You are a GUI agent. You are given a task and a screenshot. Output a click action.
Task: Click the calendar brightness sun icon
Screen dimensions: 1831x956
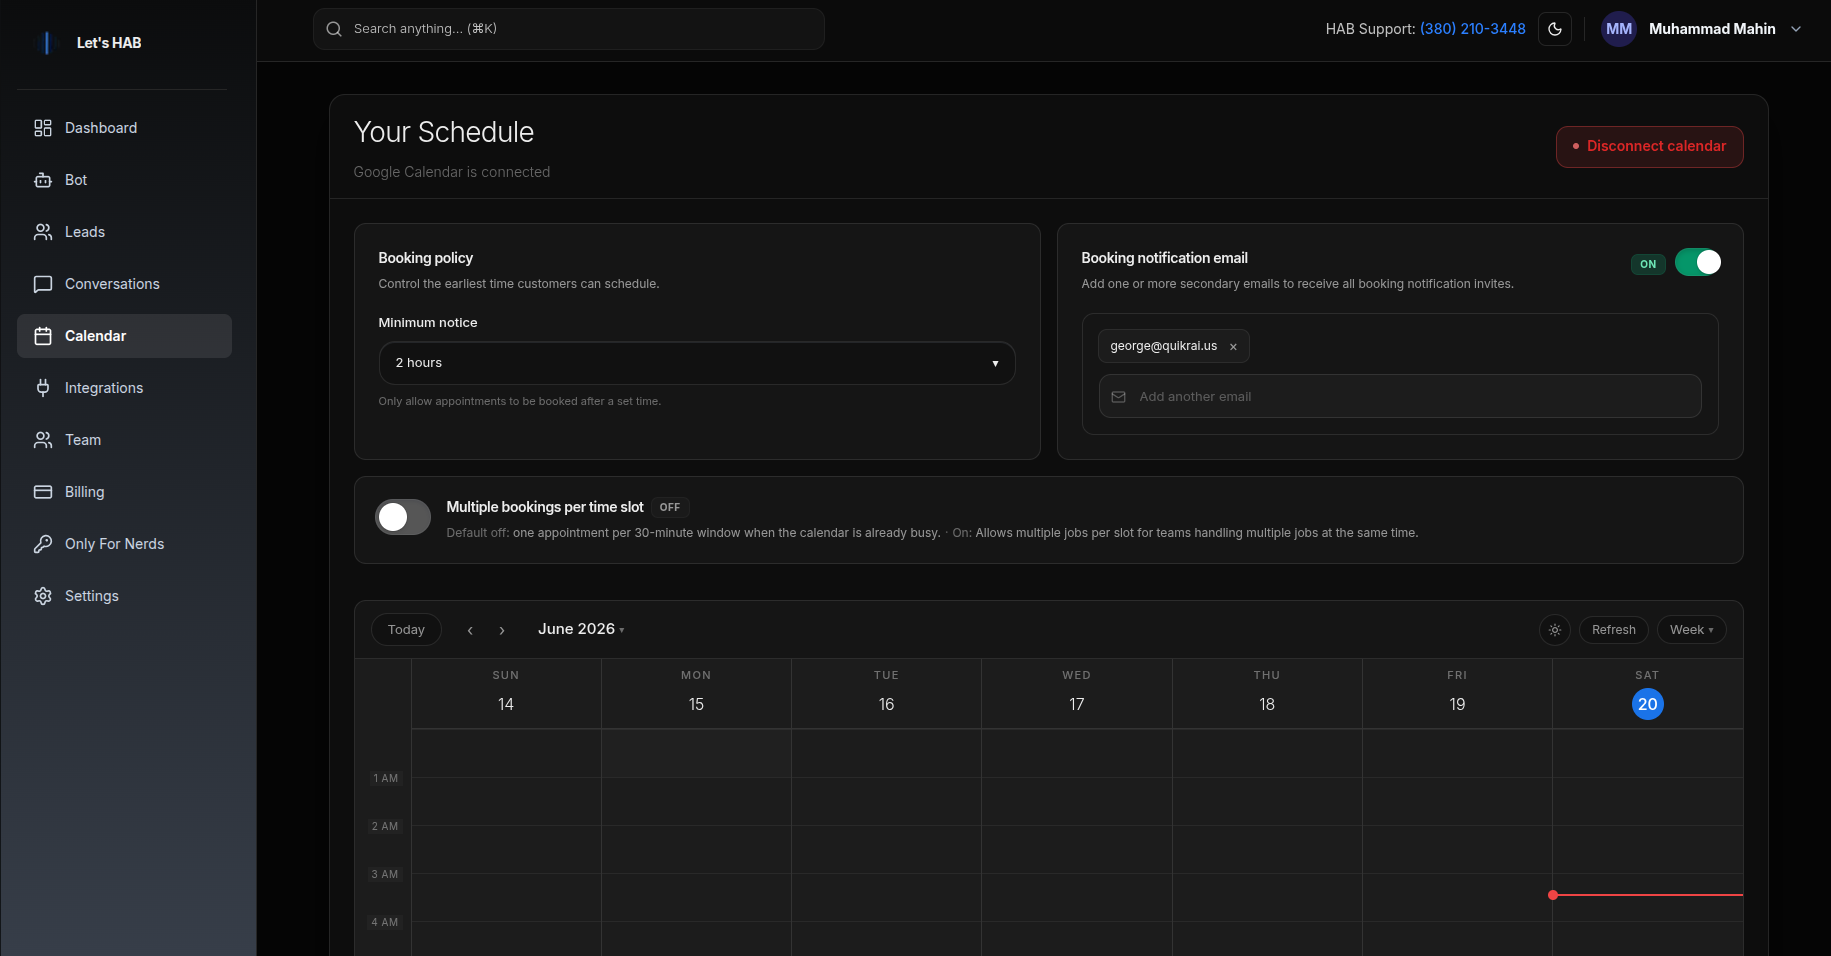(x=1555, y=630)
